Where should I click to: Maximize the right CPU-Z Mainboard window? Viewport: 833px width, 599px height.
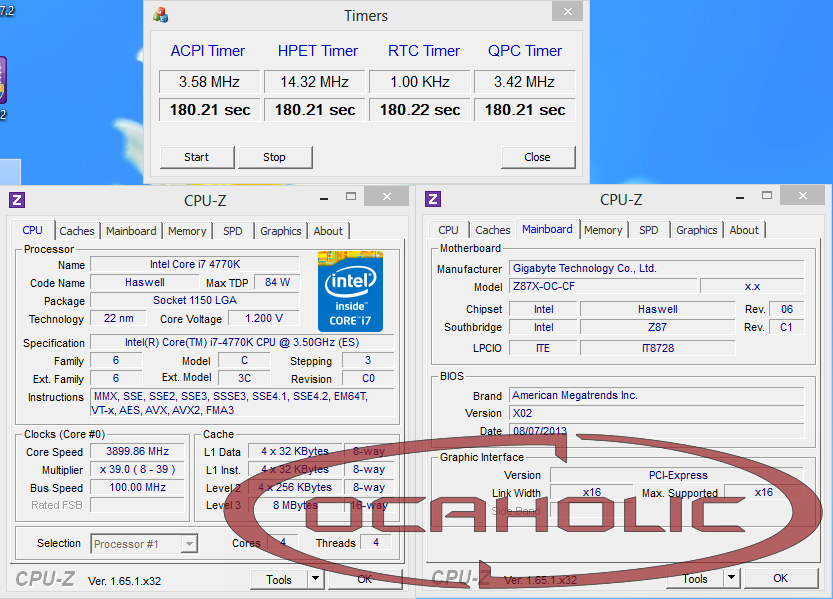click(x=767, y=195)
